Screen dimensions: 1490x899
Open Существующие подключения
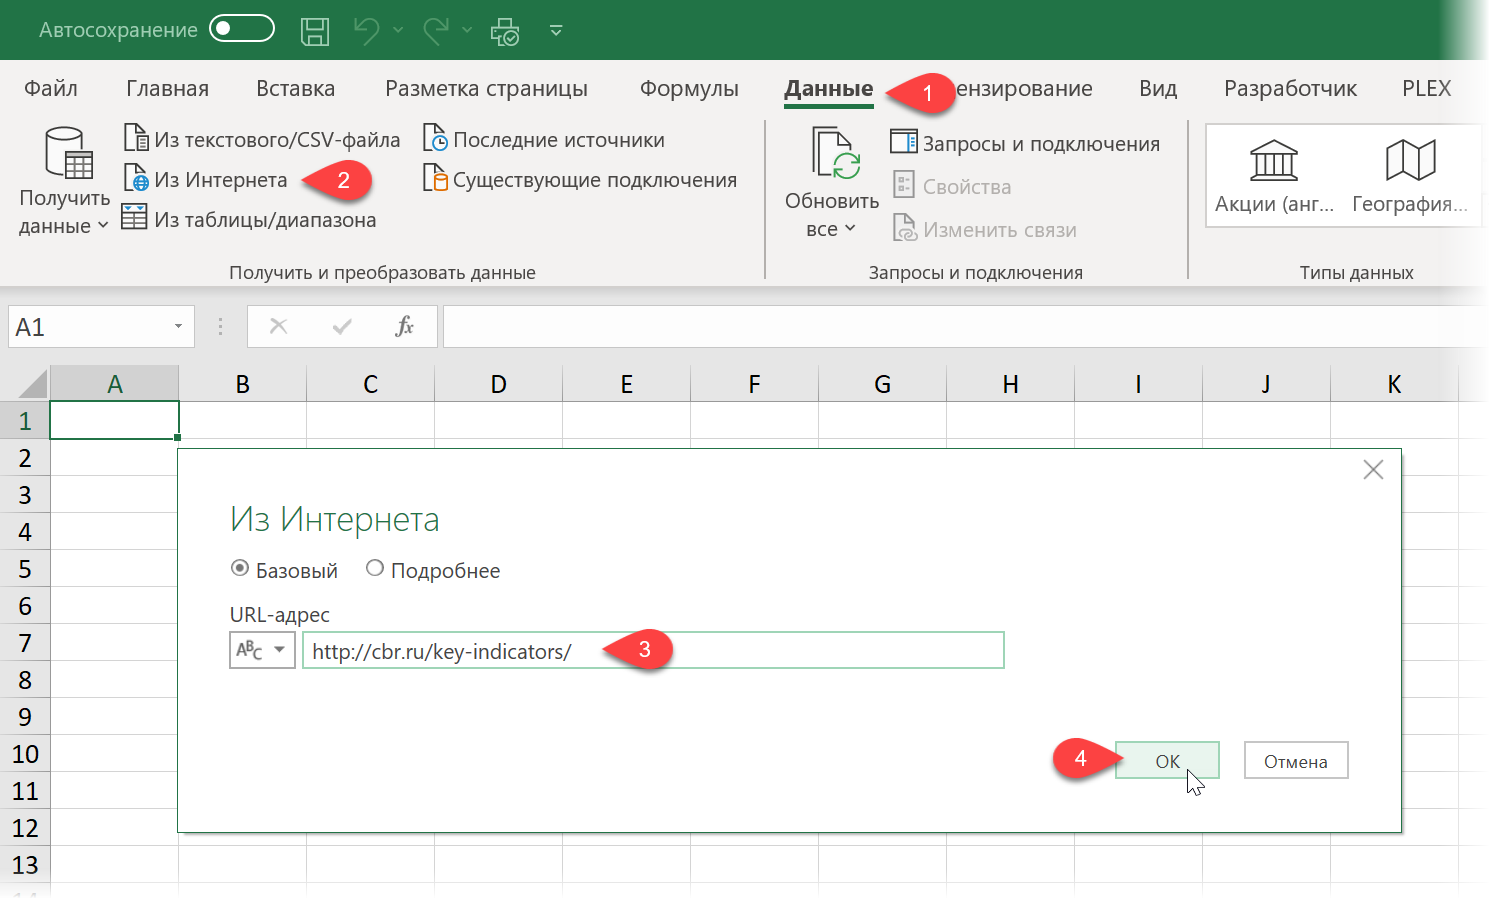pos(580,180)
